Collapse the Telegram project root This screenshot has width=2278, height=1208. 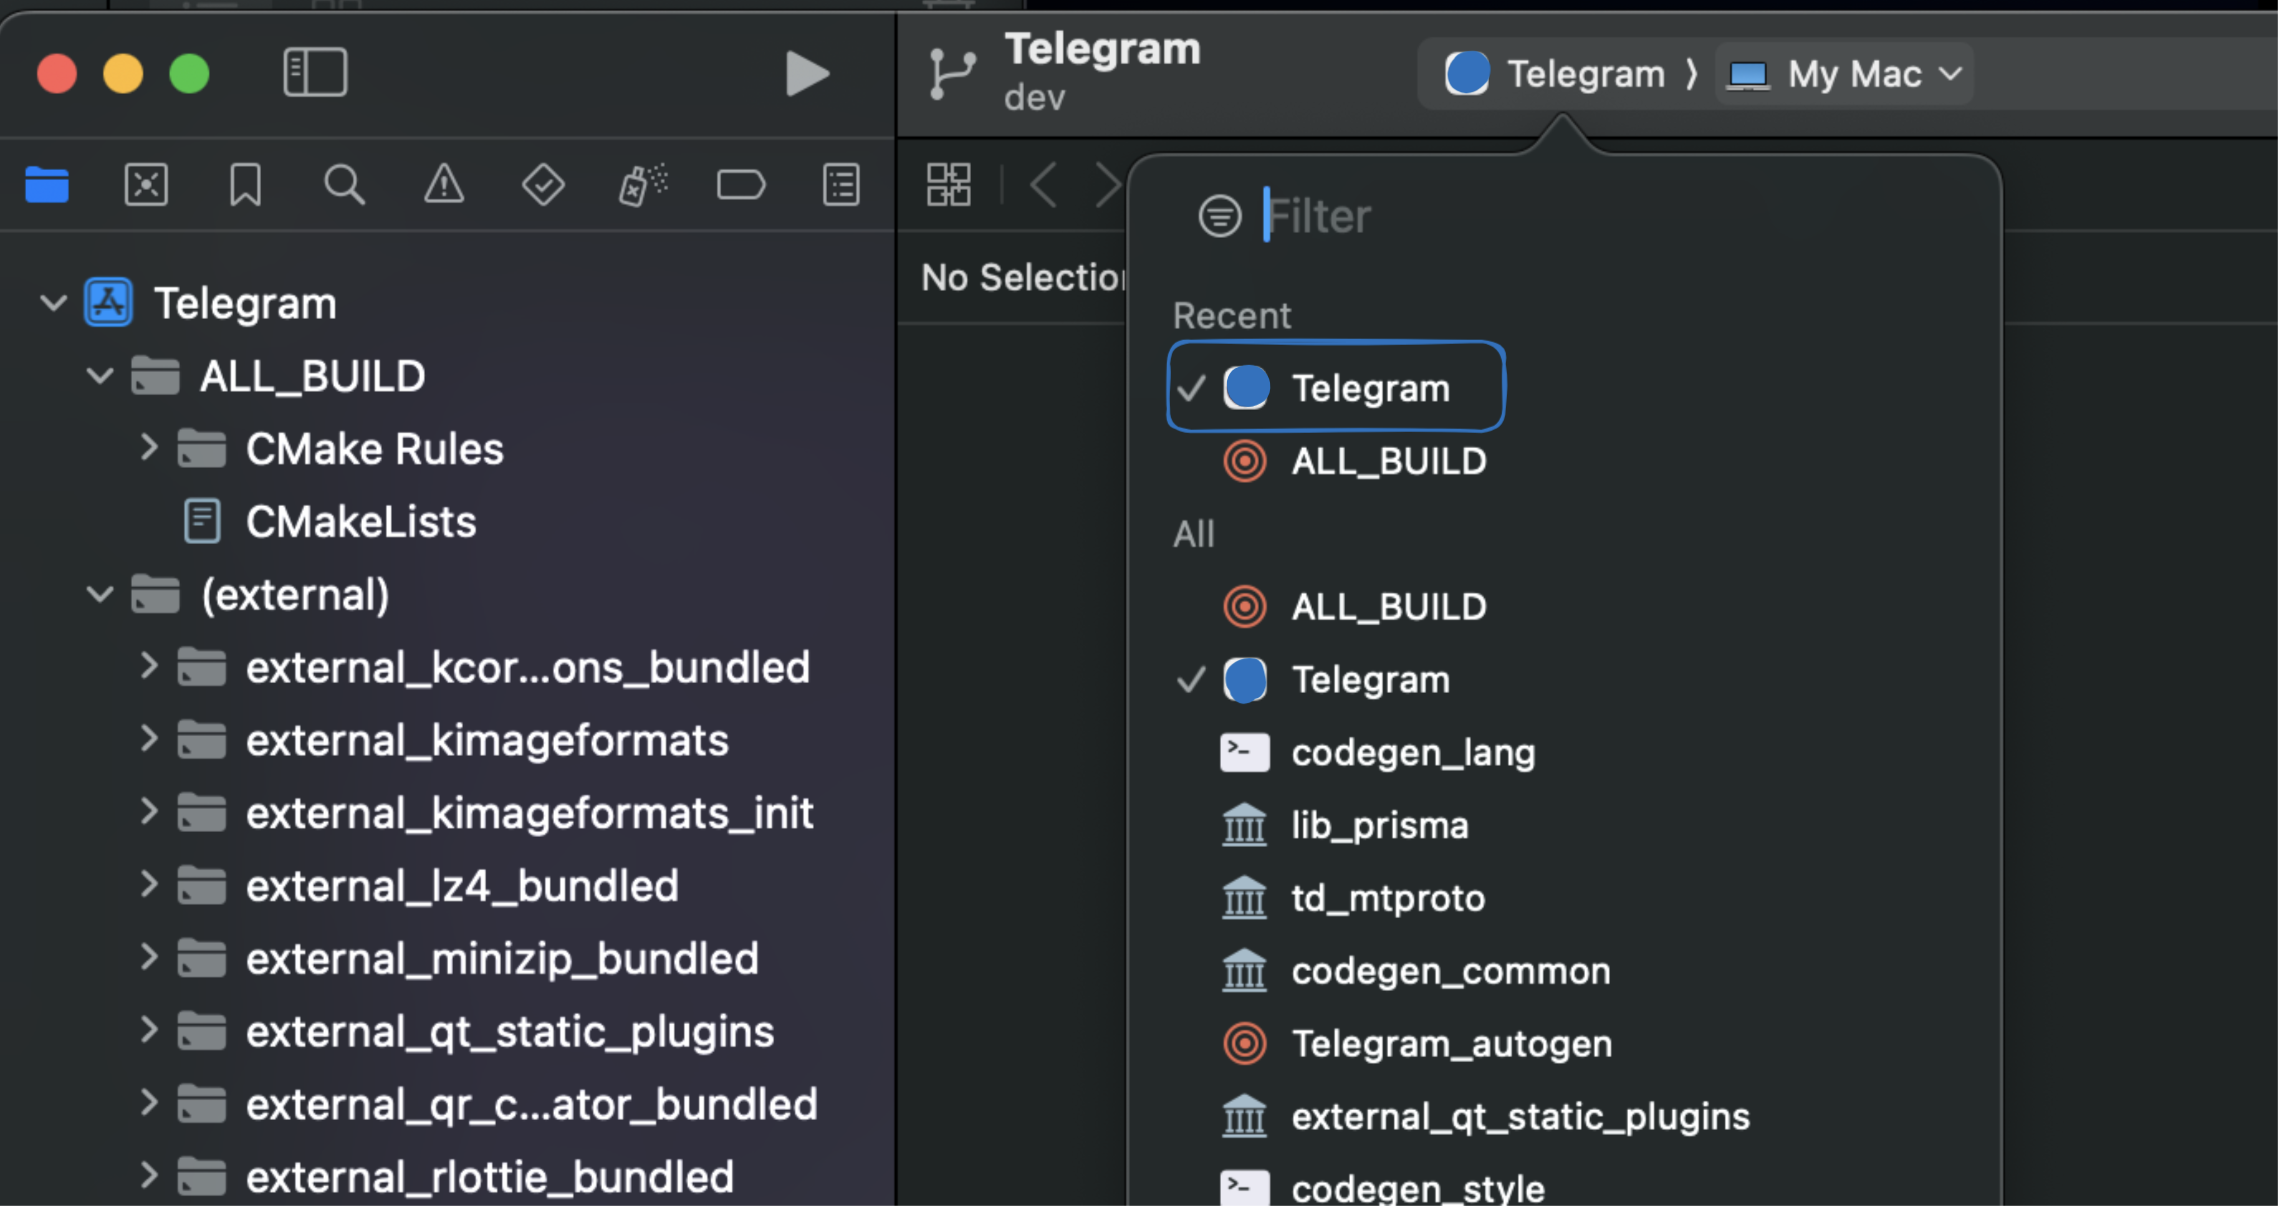click(x=53, y=303)
